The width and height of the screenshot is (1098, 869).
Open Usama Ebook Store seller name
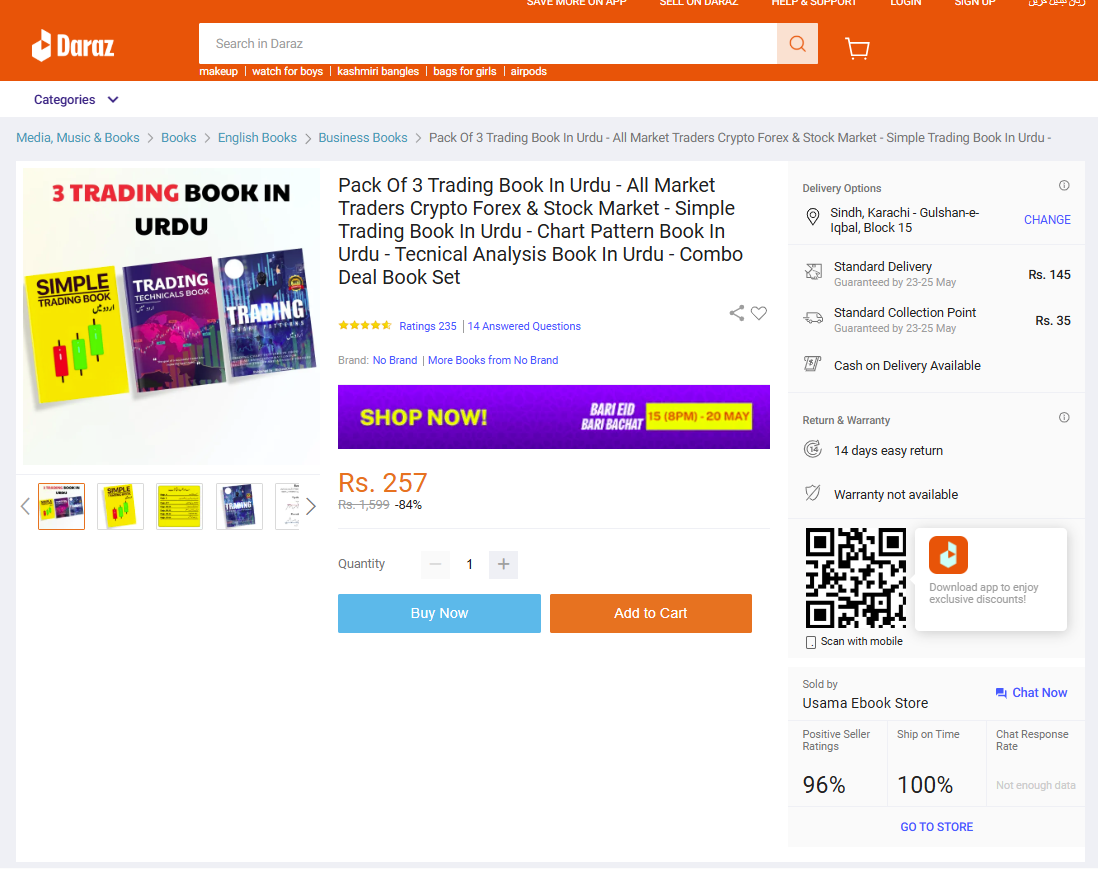pyautogui.click(x=865, y=703)
